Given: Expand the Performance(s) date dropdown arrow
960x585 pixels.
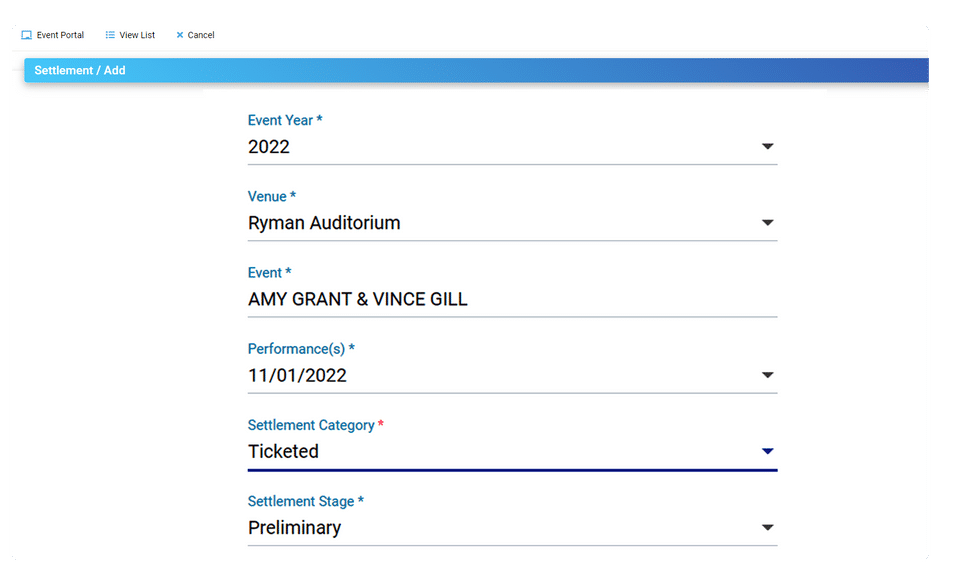Looking at the screenshot, I should pyautogui.click(x=767, y=375).
